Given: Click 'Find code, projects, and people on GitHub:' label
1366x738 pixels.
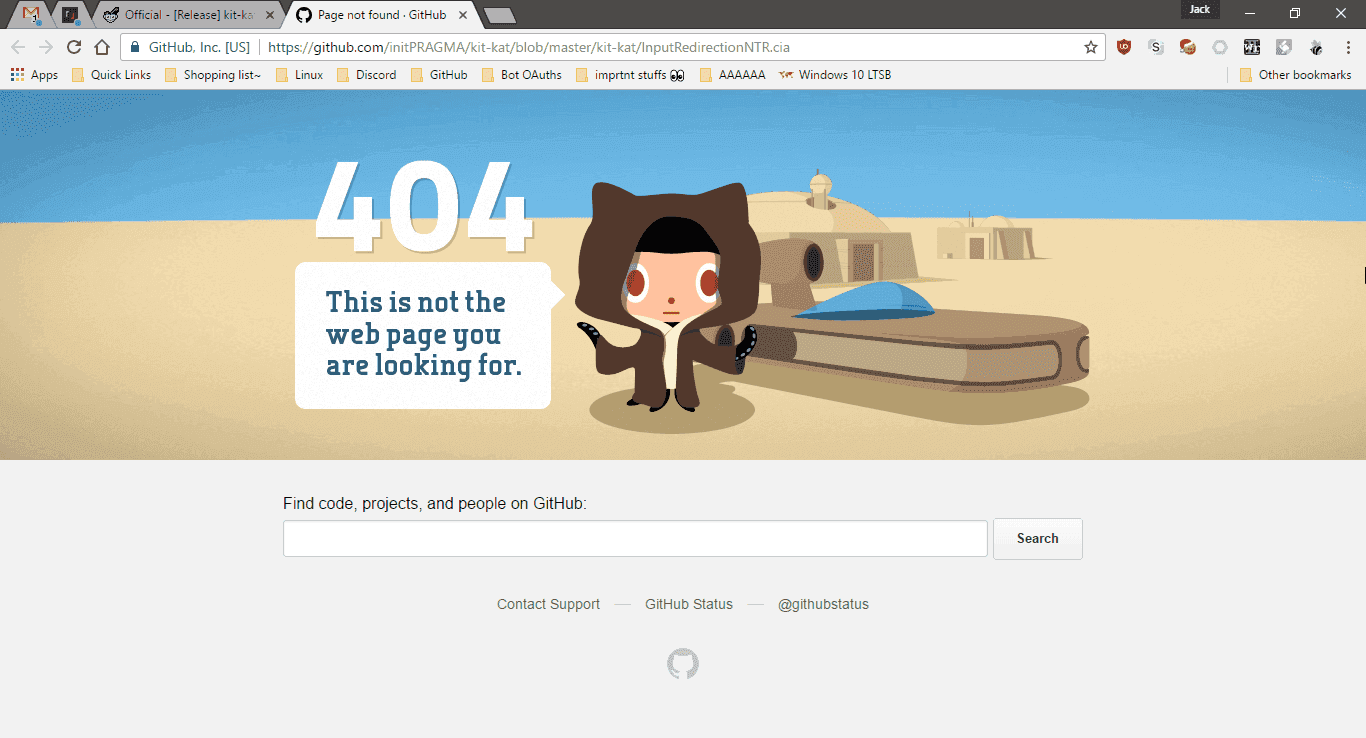Looking at the screenshot, I should click(x=435, y=504).
